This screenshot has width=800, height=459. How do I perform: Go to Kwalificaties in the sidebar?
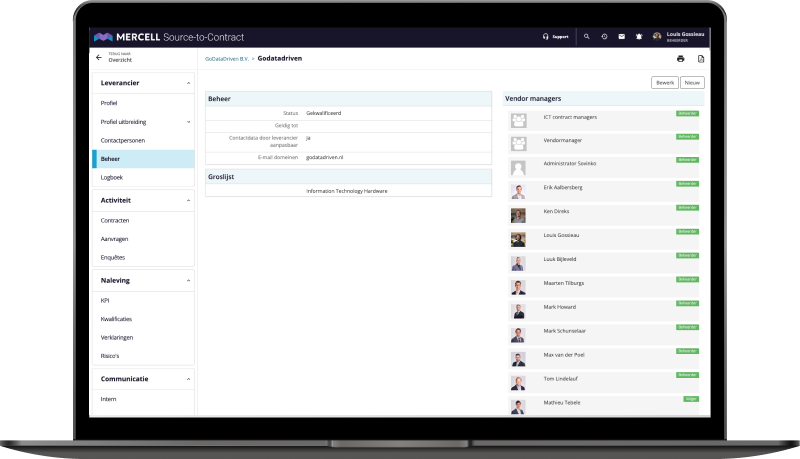(x=118, y=318)
